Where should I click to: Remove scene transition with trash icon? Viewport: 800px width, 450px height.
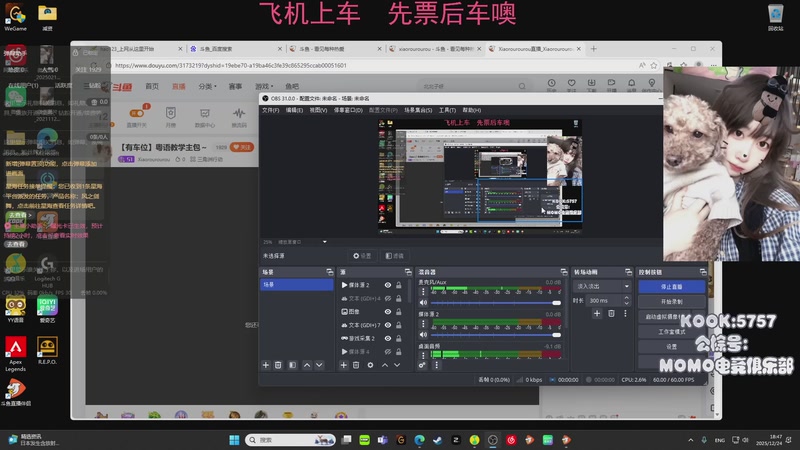click(611, 313)
